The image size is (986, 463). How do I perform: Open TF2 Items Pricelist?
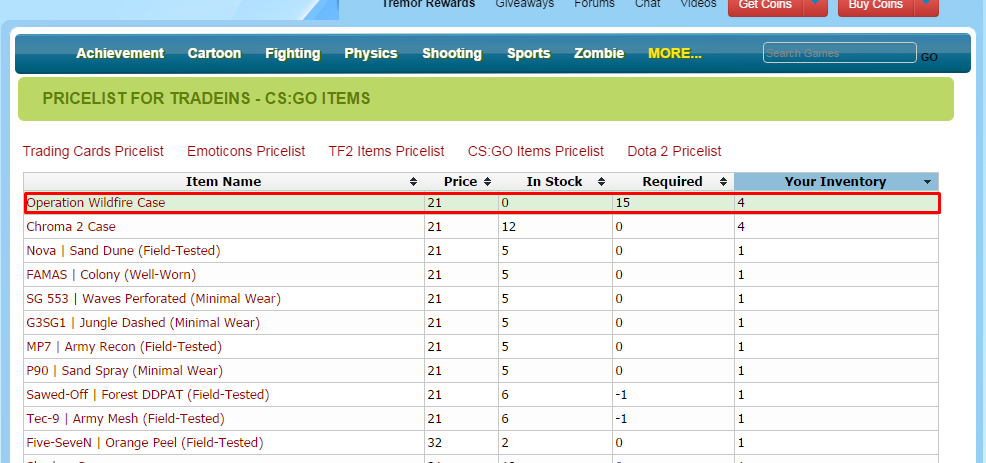[x=386, y=152]
